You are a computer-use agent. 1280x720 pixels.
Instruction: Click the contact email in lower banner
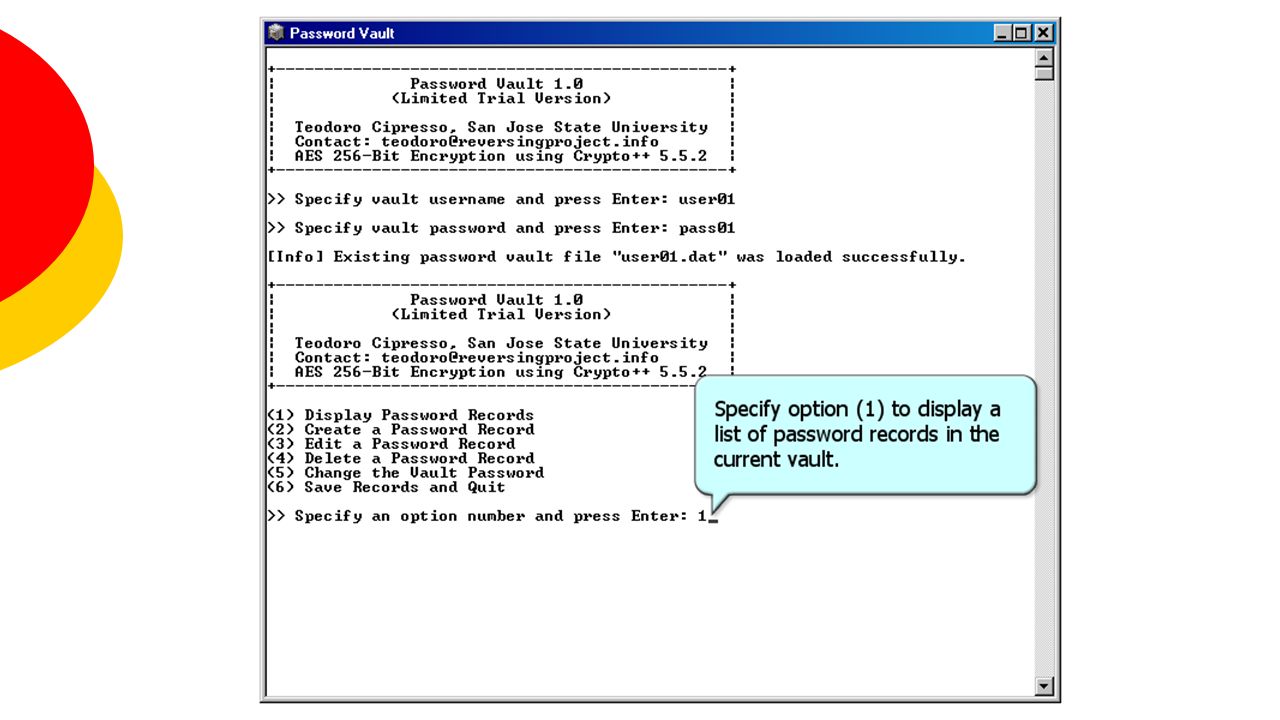[520, 357]
